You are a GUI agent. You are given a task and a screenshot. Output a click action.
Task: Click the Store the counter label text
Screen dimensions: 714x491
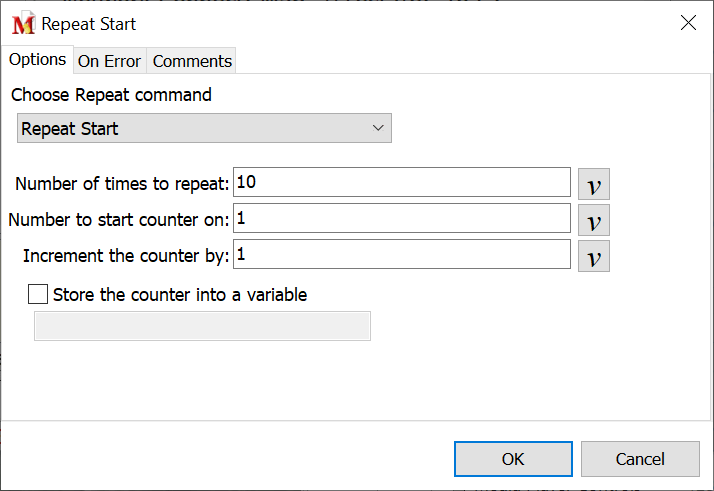[x=180, y=295]
